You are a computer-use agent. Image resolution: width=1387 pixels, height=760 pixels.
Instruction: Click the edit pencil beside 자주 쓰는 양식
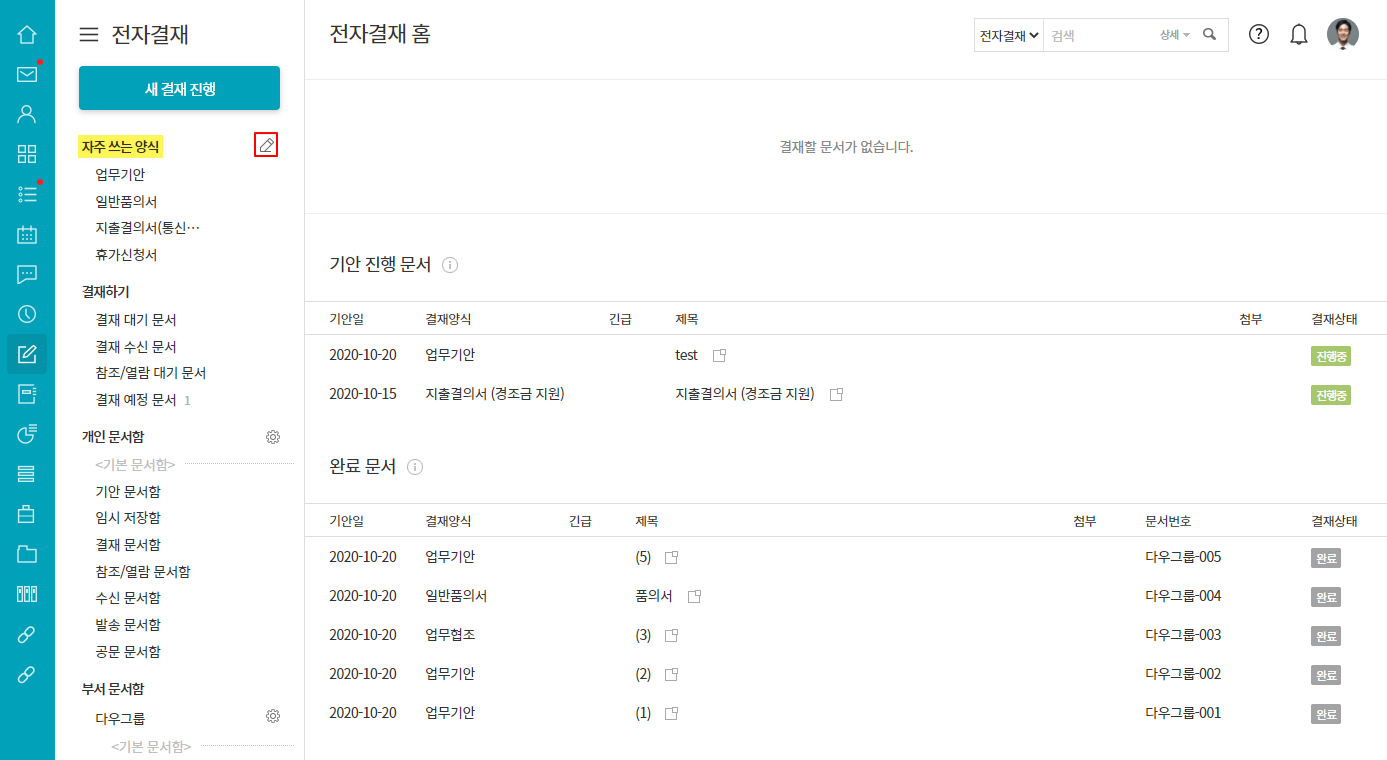pyautogui.click(x=266, y=146)
